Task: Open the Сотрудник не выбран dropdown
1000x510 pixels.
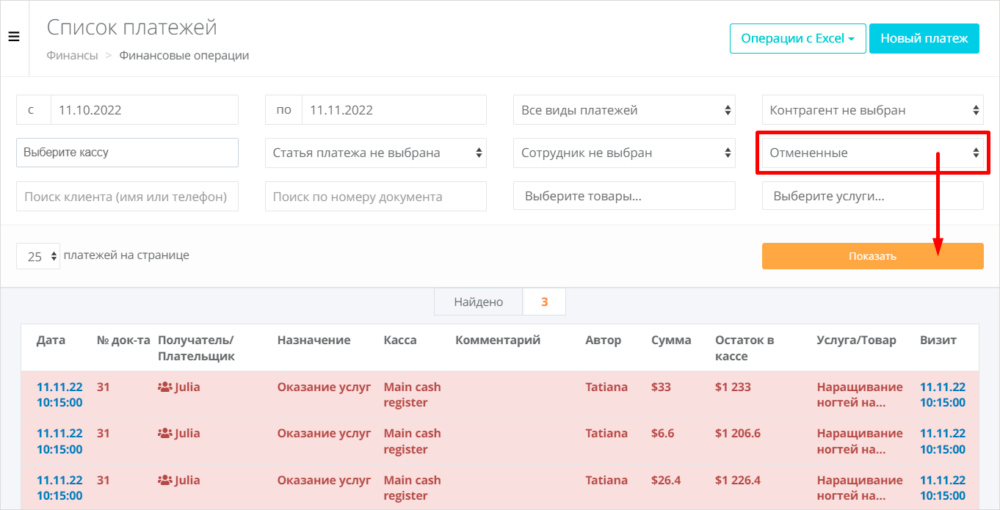Action: [x=624, y=153]
